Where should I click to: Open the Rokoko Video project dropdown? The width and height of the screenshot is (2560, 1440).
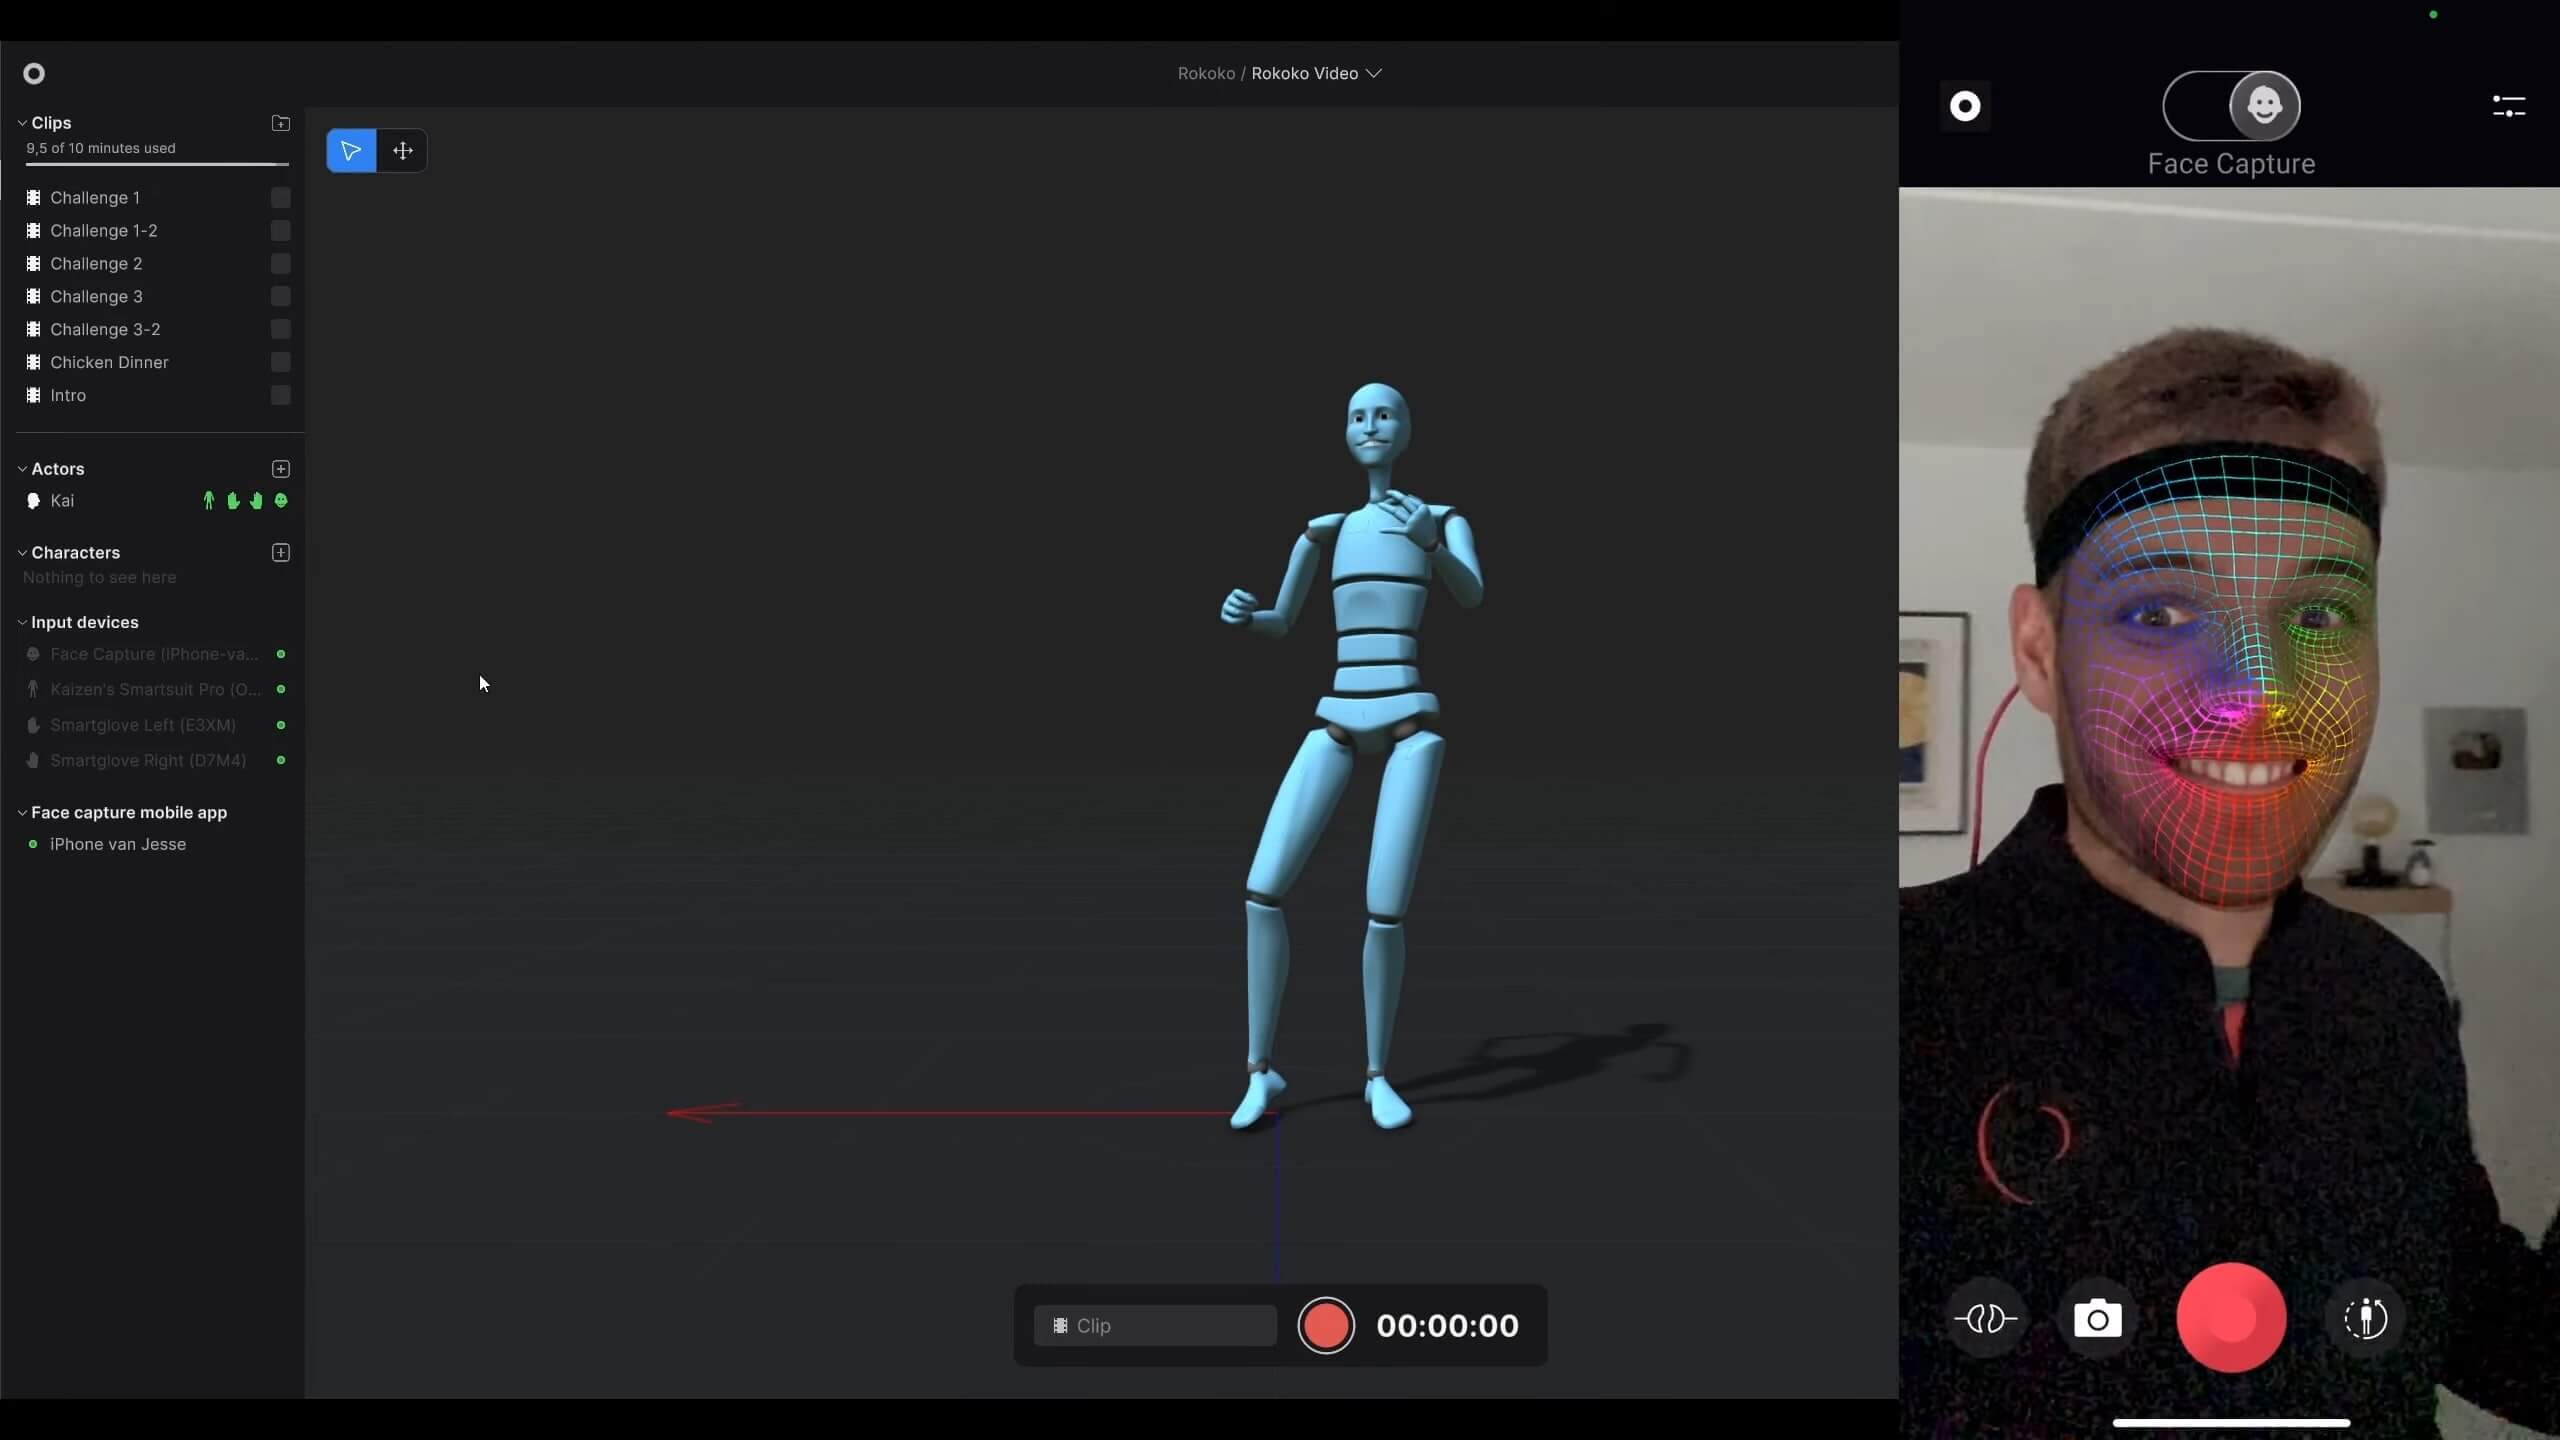click(1374, 72)
